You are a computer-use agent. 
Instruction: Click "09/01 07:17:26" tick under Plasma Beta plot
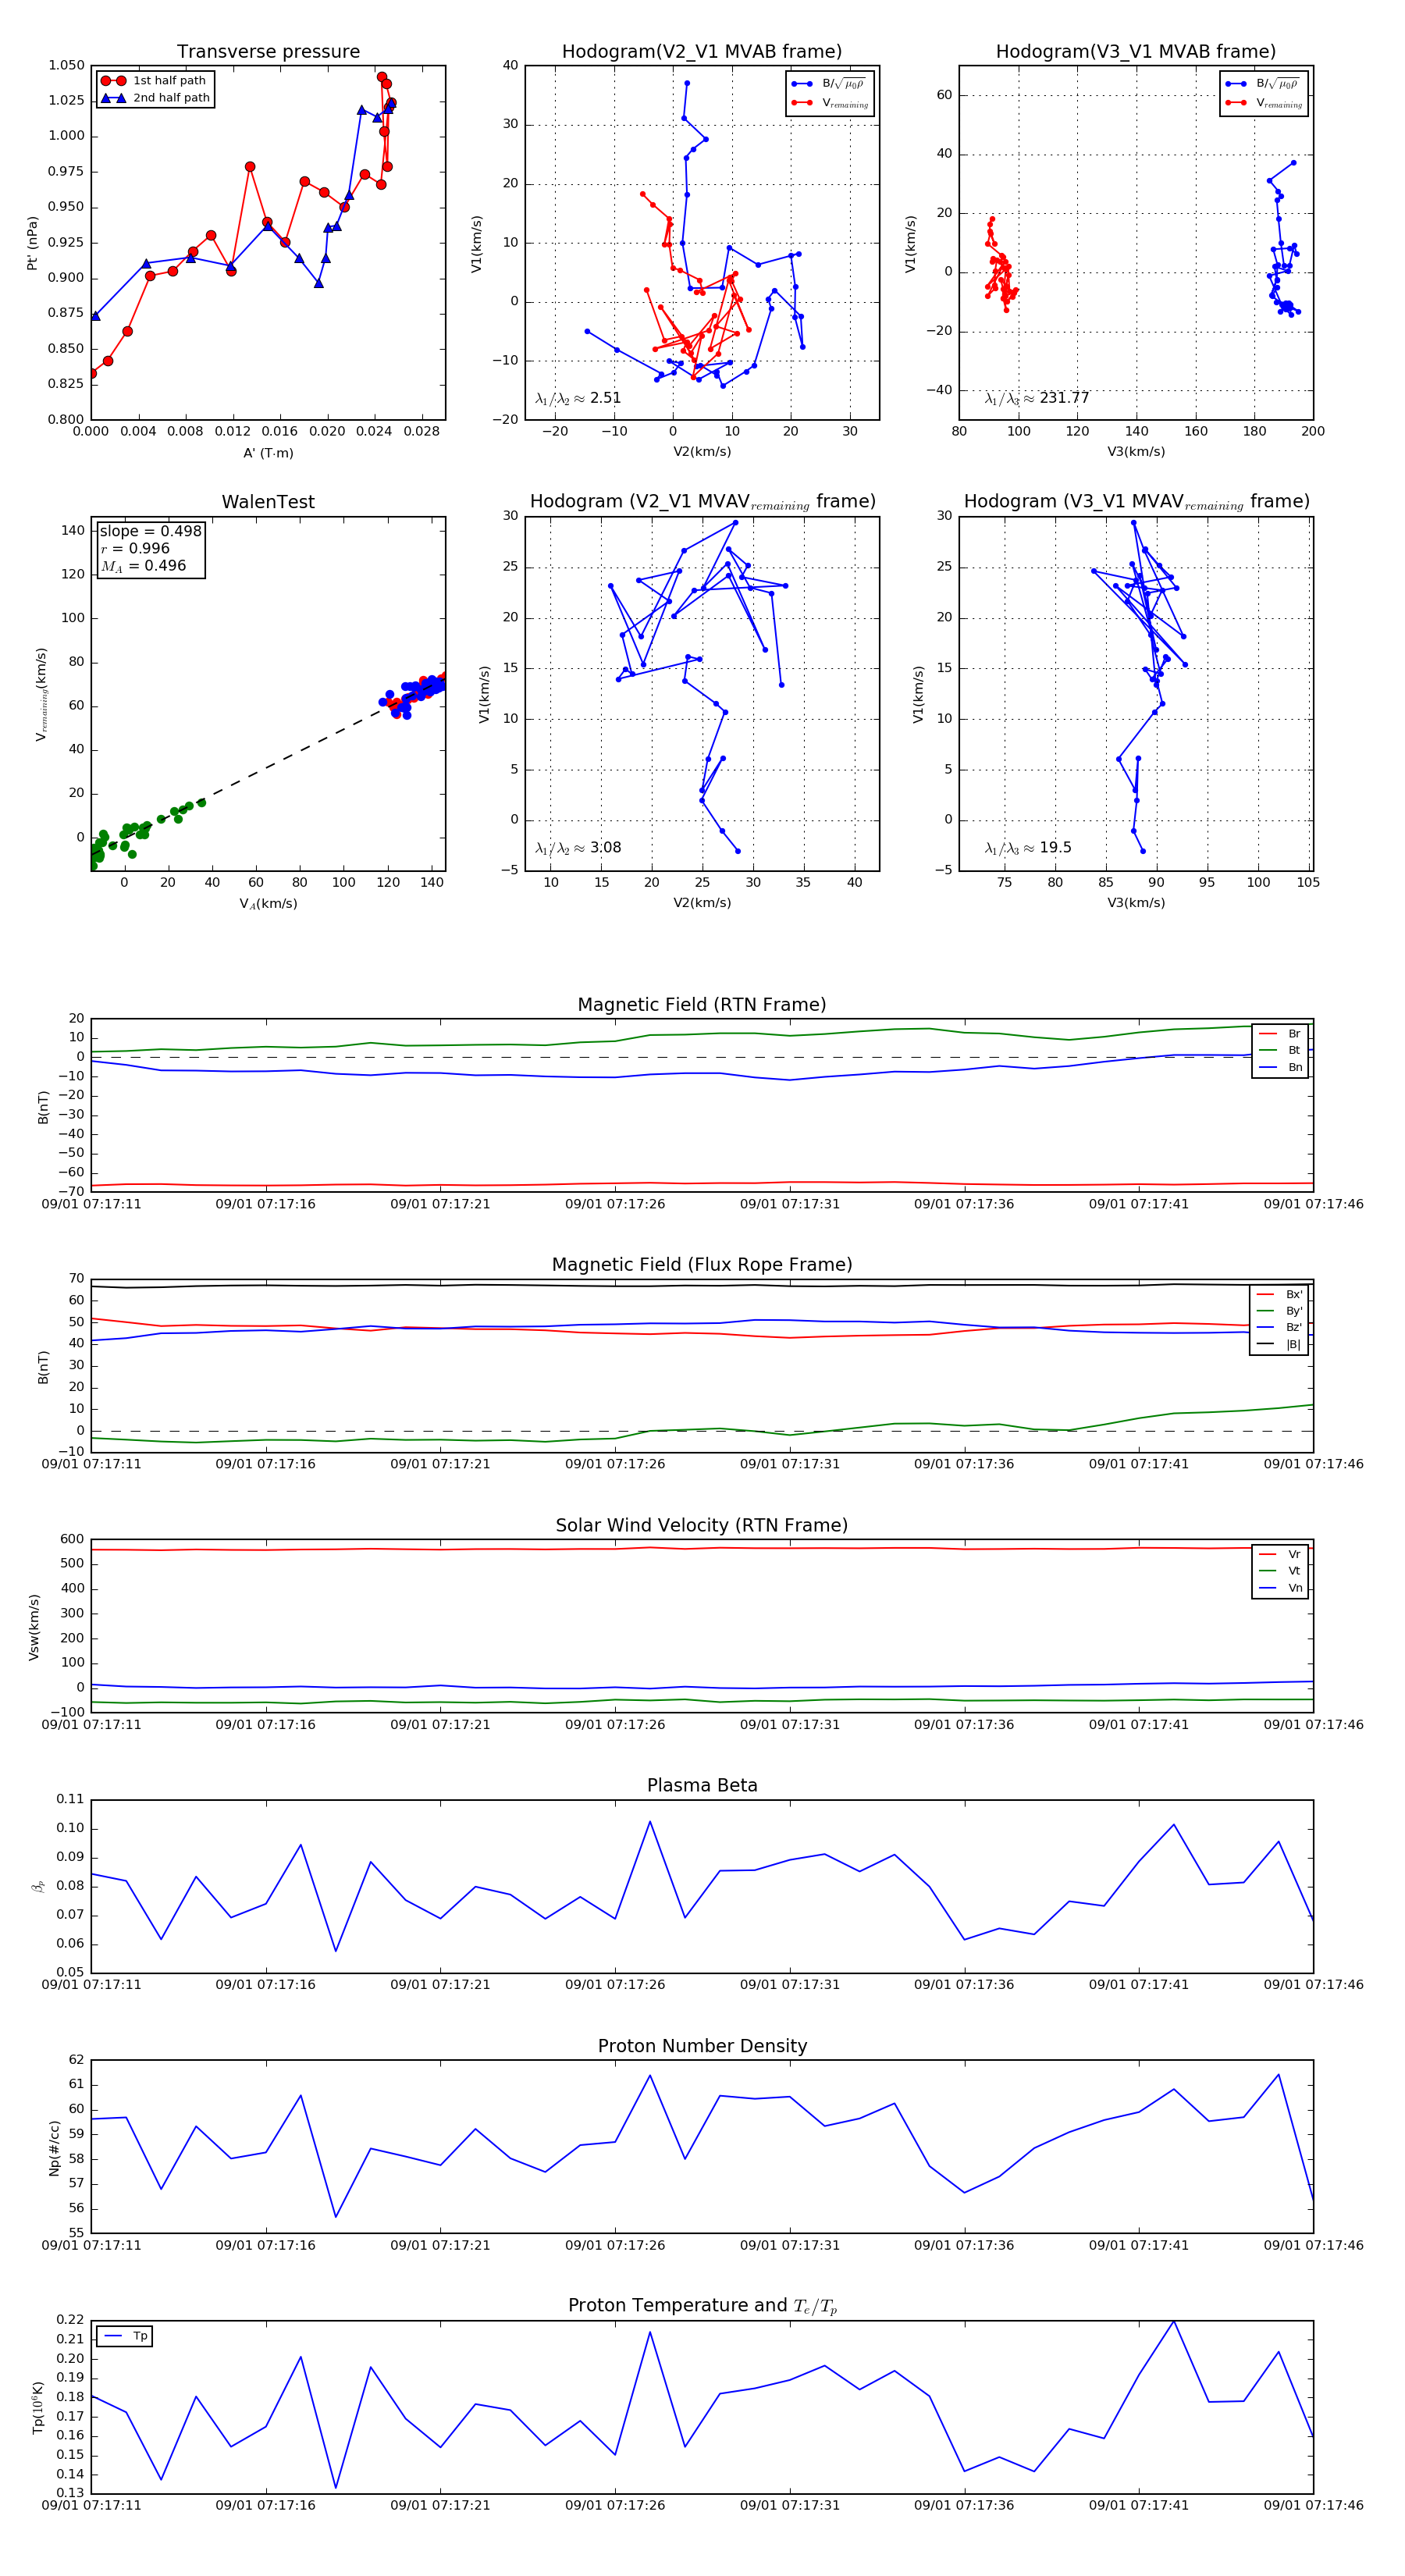point(615,1985)
